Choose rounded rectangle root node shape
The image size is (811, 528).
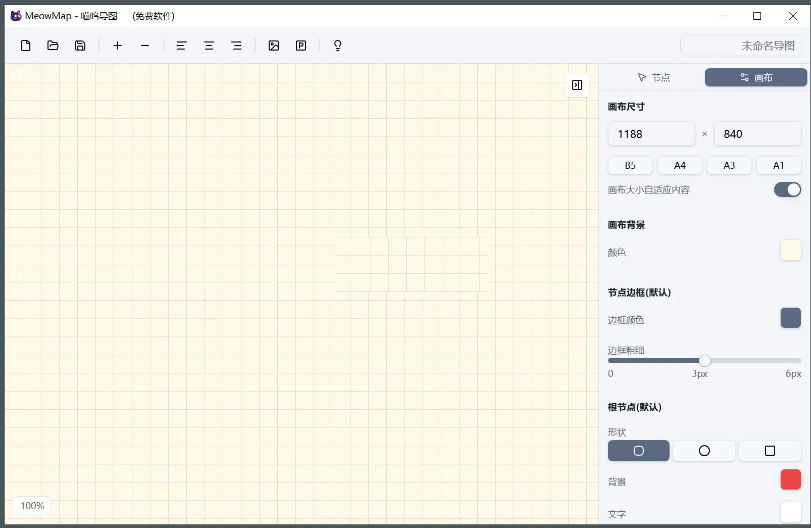(x=639, y=451)
